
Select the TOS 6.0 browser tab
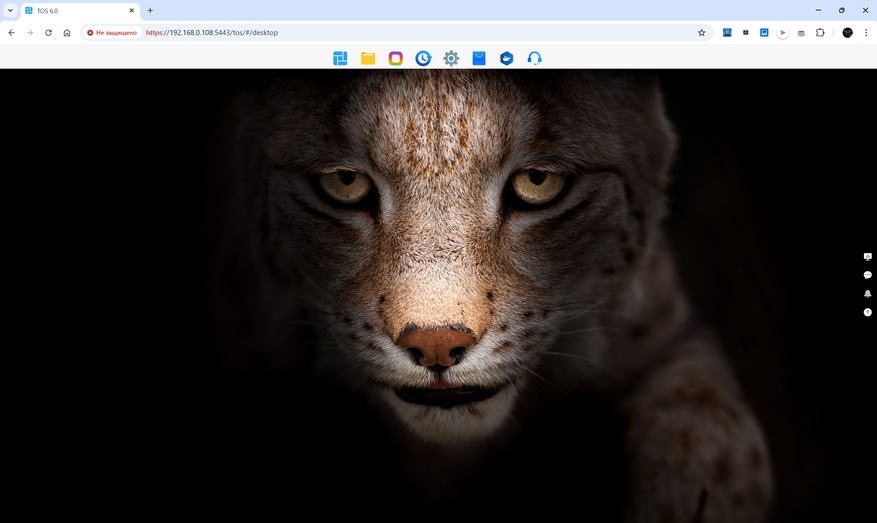click(x=75, y=10)
